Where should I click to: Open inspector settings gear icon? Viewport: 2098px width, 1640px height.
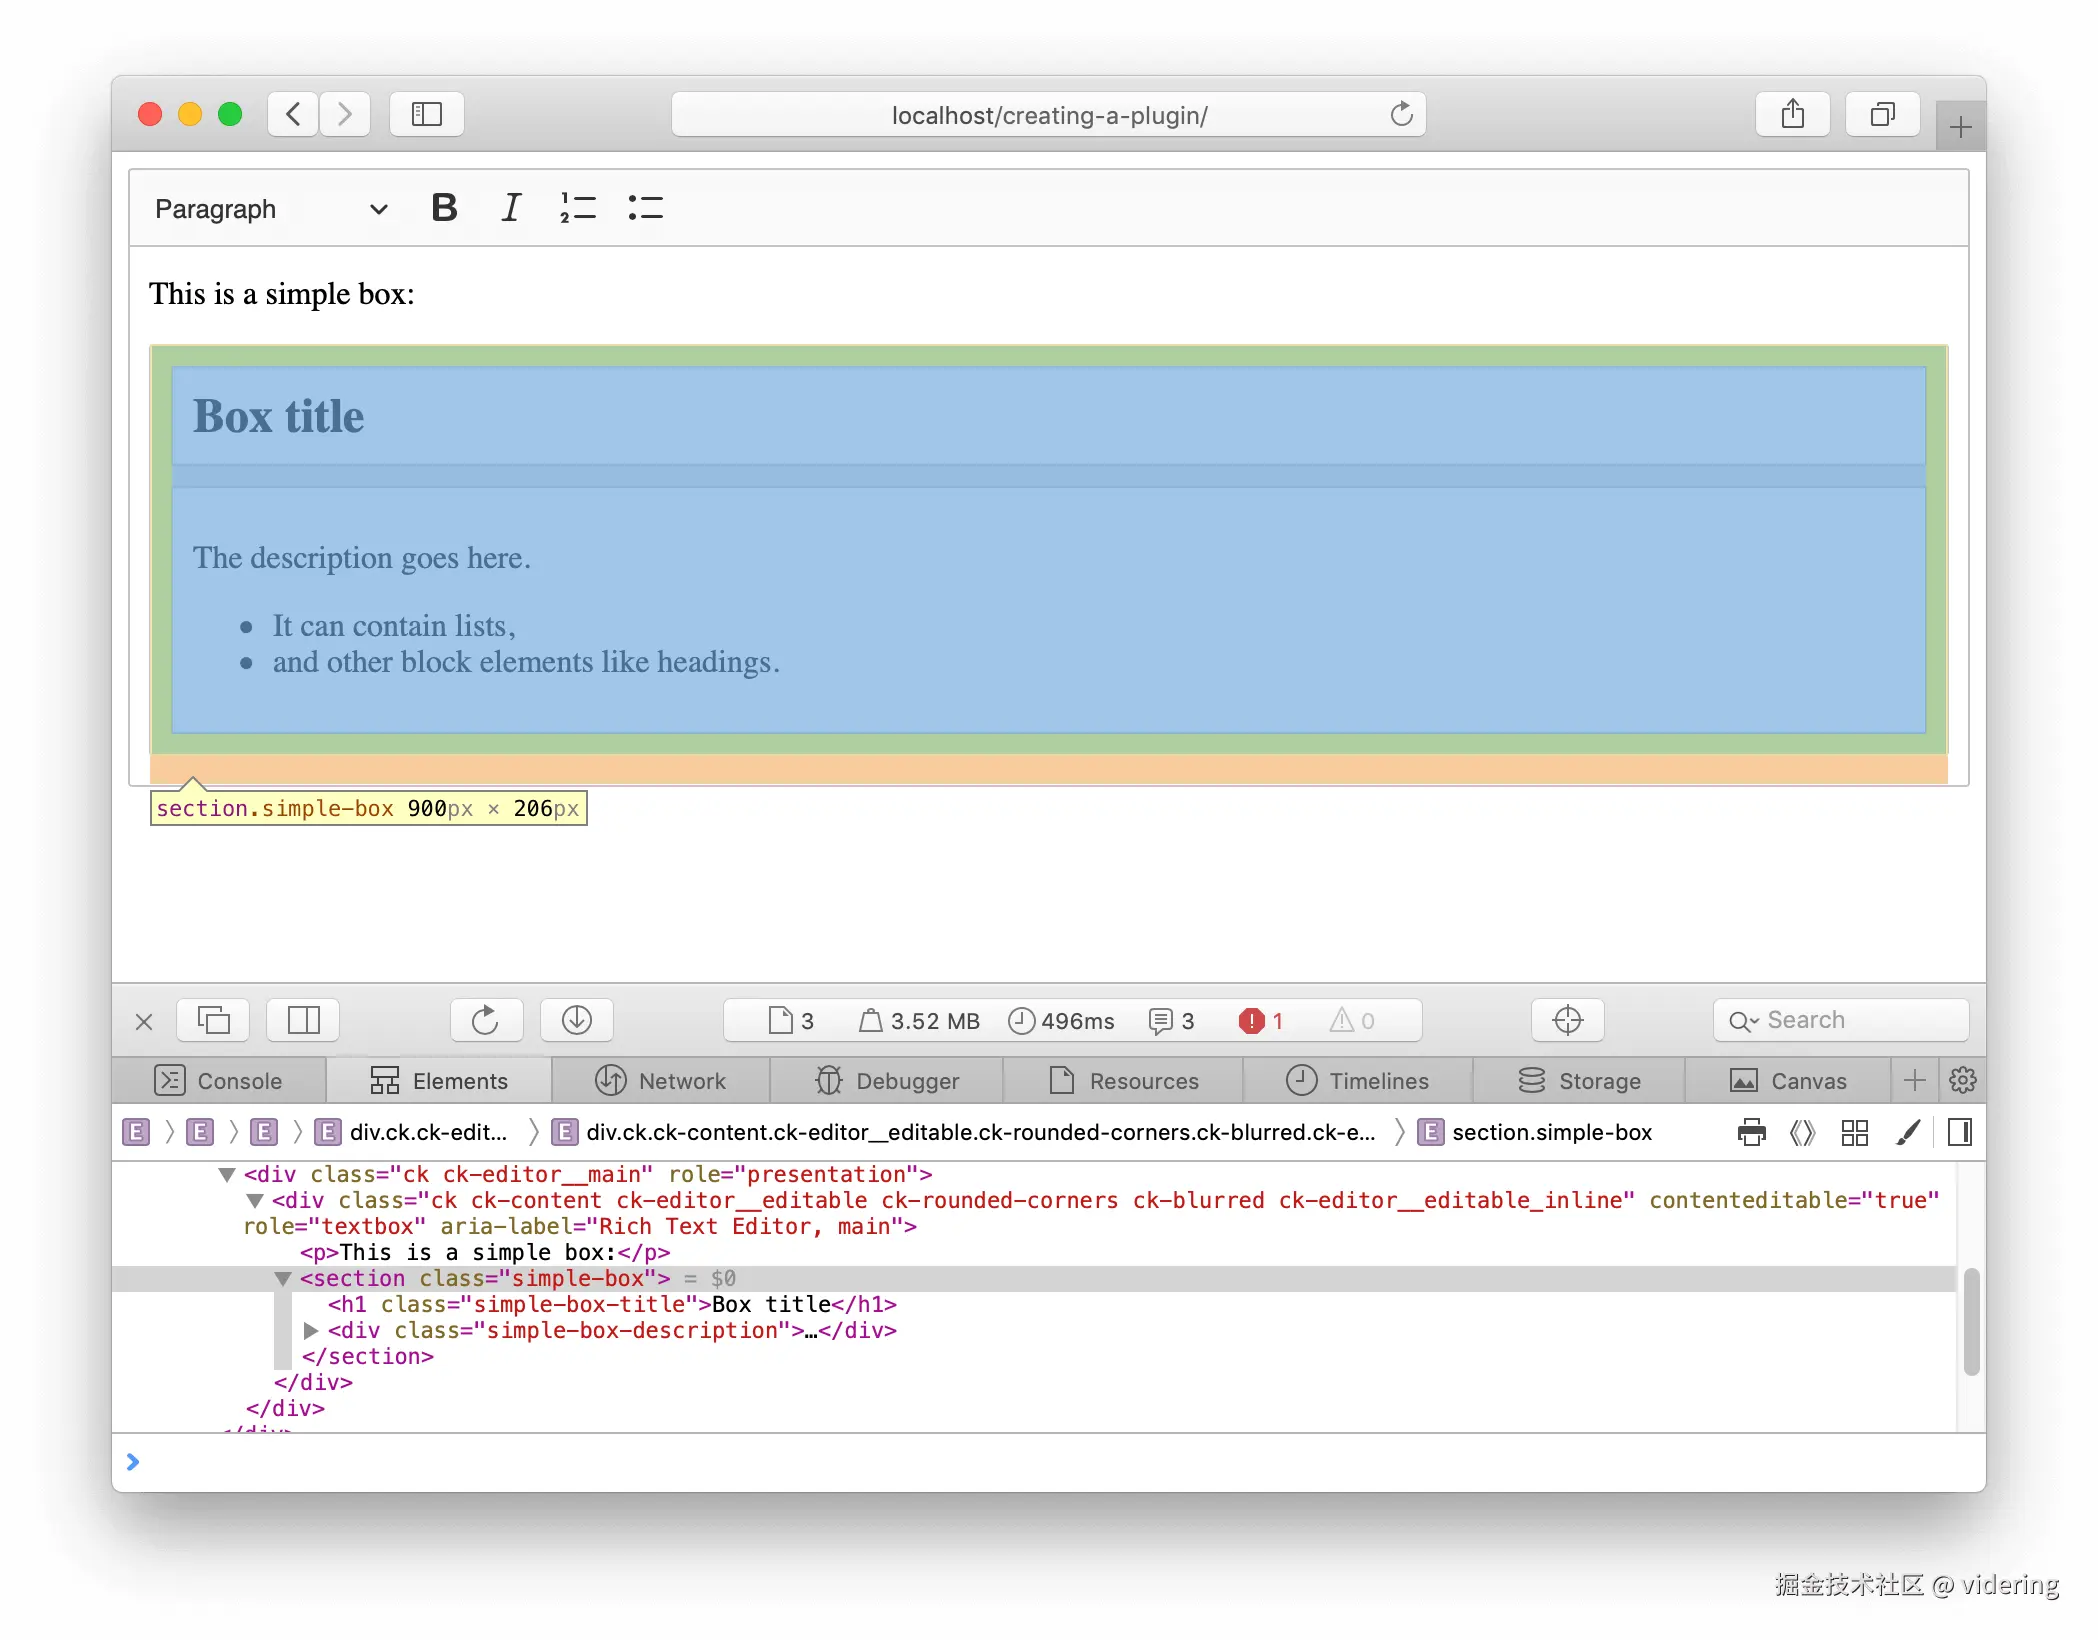pos(1962,1081)
